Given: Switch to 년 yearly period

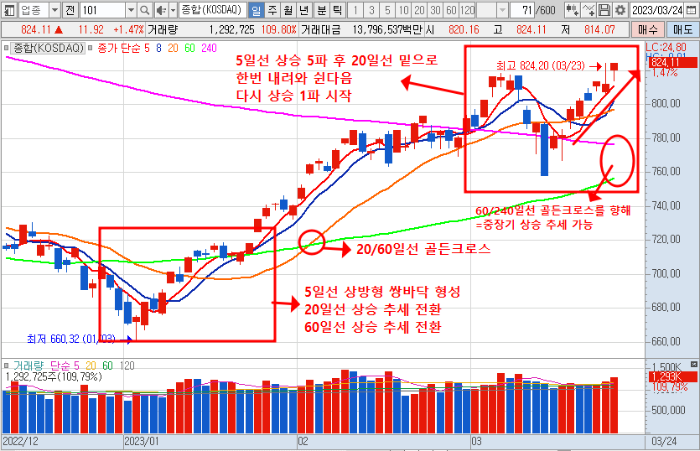Looking at the screenshot, I should 304,10.
